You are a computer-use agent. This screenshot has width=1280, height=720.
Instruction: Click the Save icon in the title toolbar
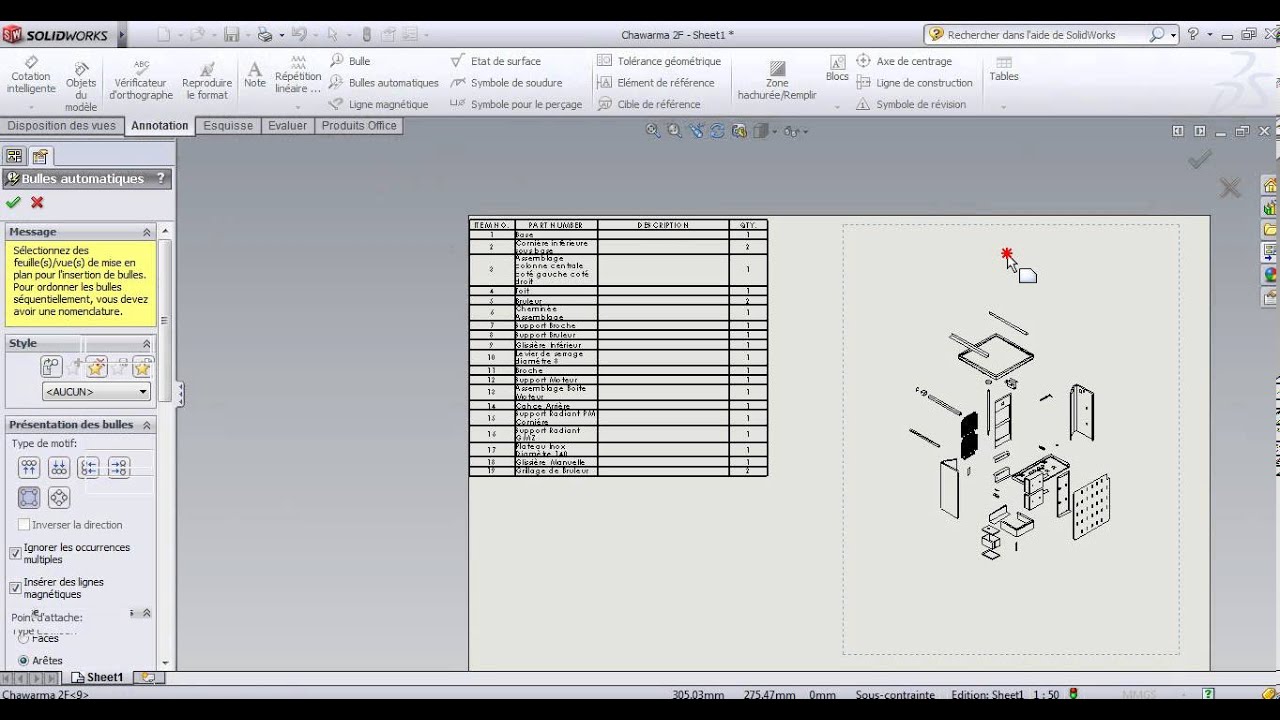click(x=231, y=35)
